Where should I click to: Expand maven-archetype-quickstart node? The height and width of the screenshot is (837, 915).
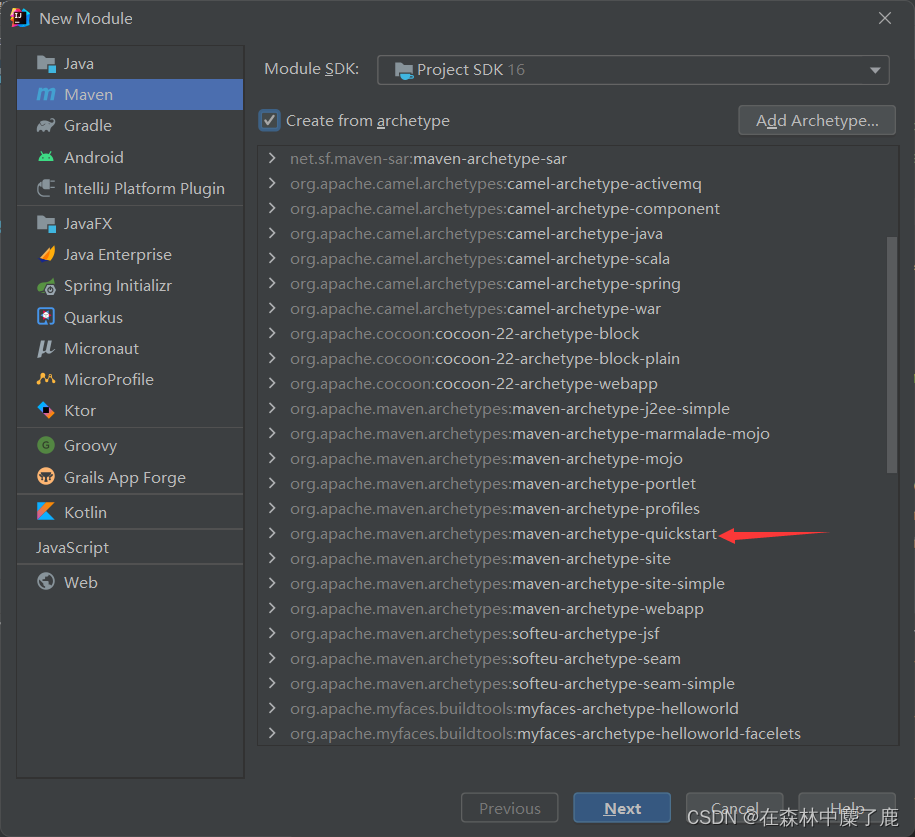[x=272, y=533]
